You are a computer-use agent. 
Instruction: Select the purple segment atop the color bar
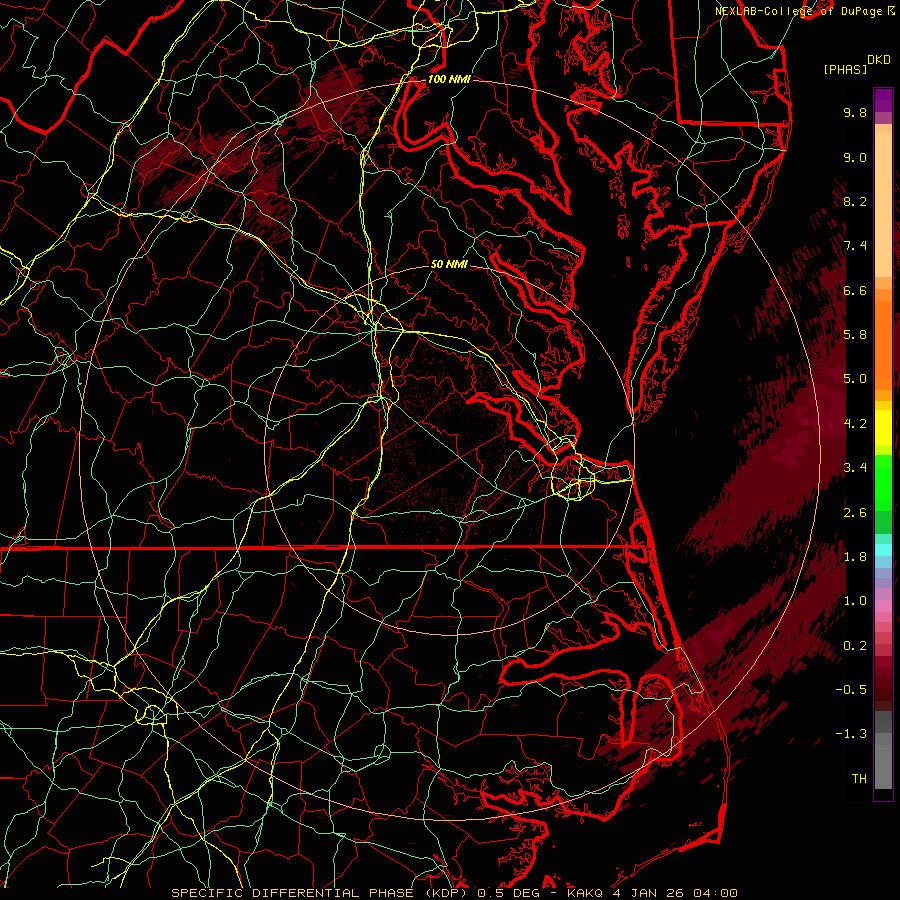coord(883,100)
